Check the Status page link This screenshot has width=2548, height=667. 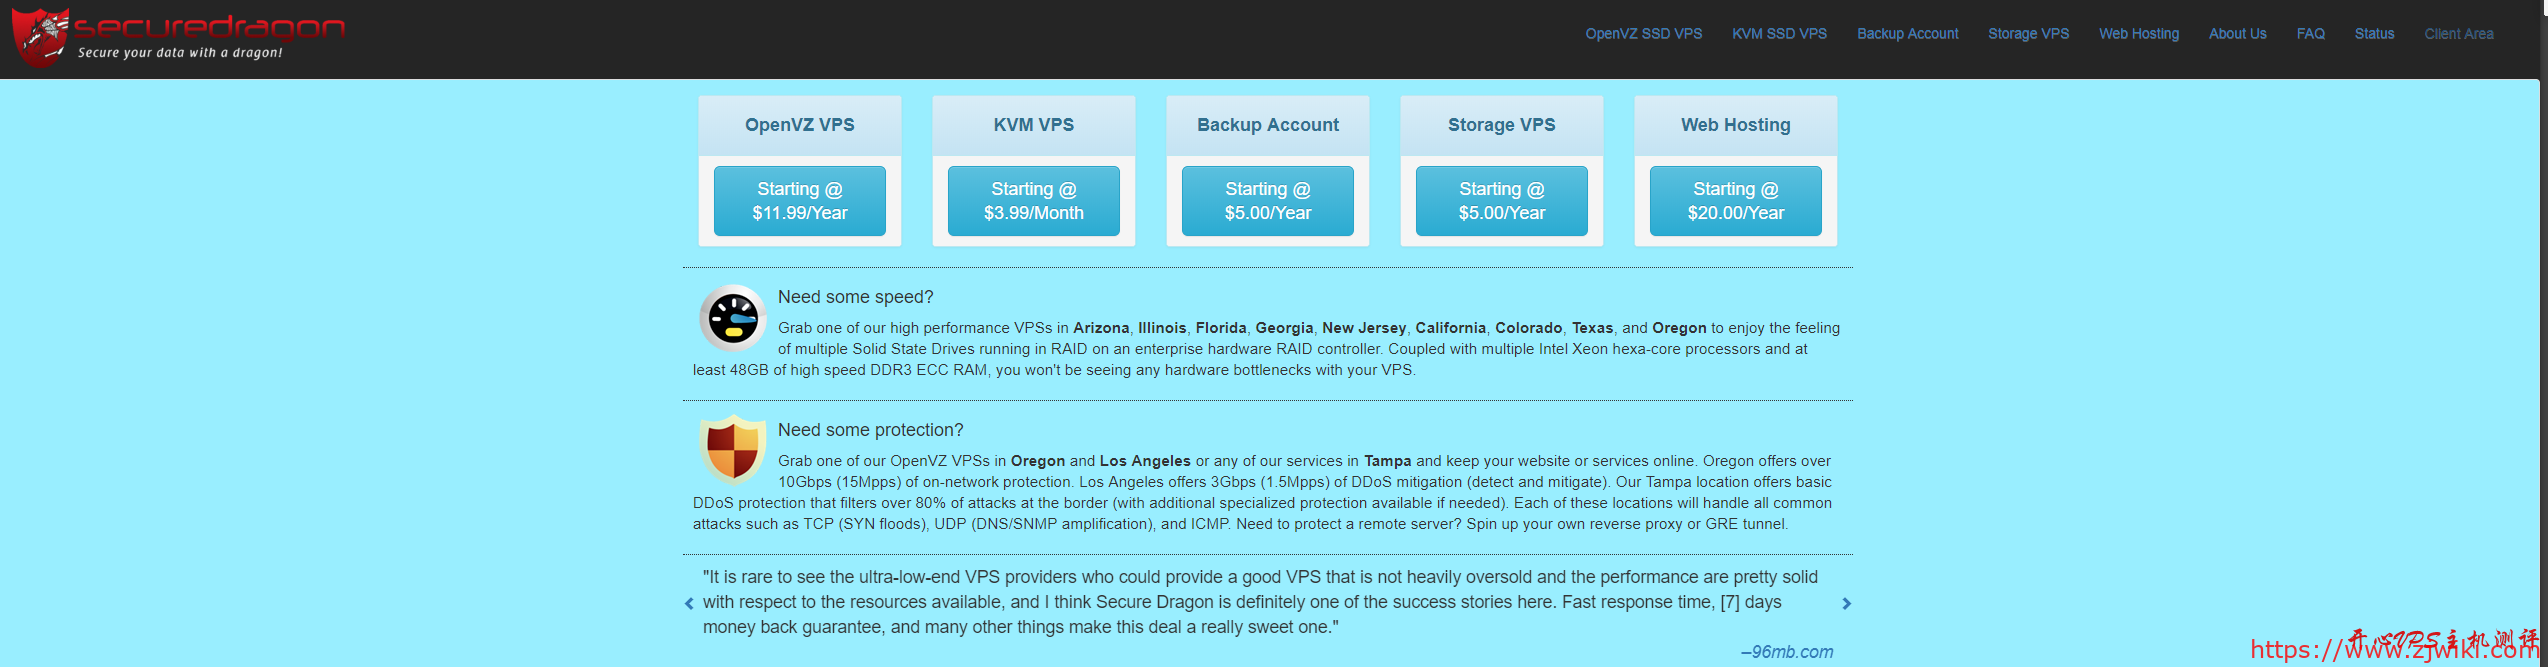(2374, 34)
